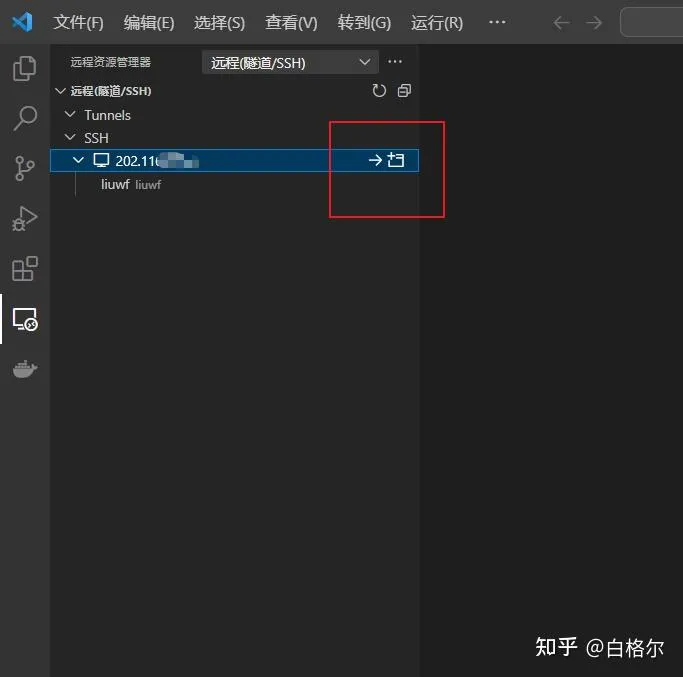The height and width of the screenshot is (677, 683).
Task: Open the 文件(F) menu
Action: pyautogui.click(x=78, y=22)
